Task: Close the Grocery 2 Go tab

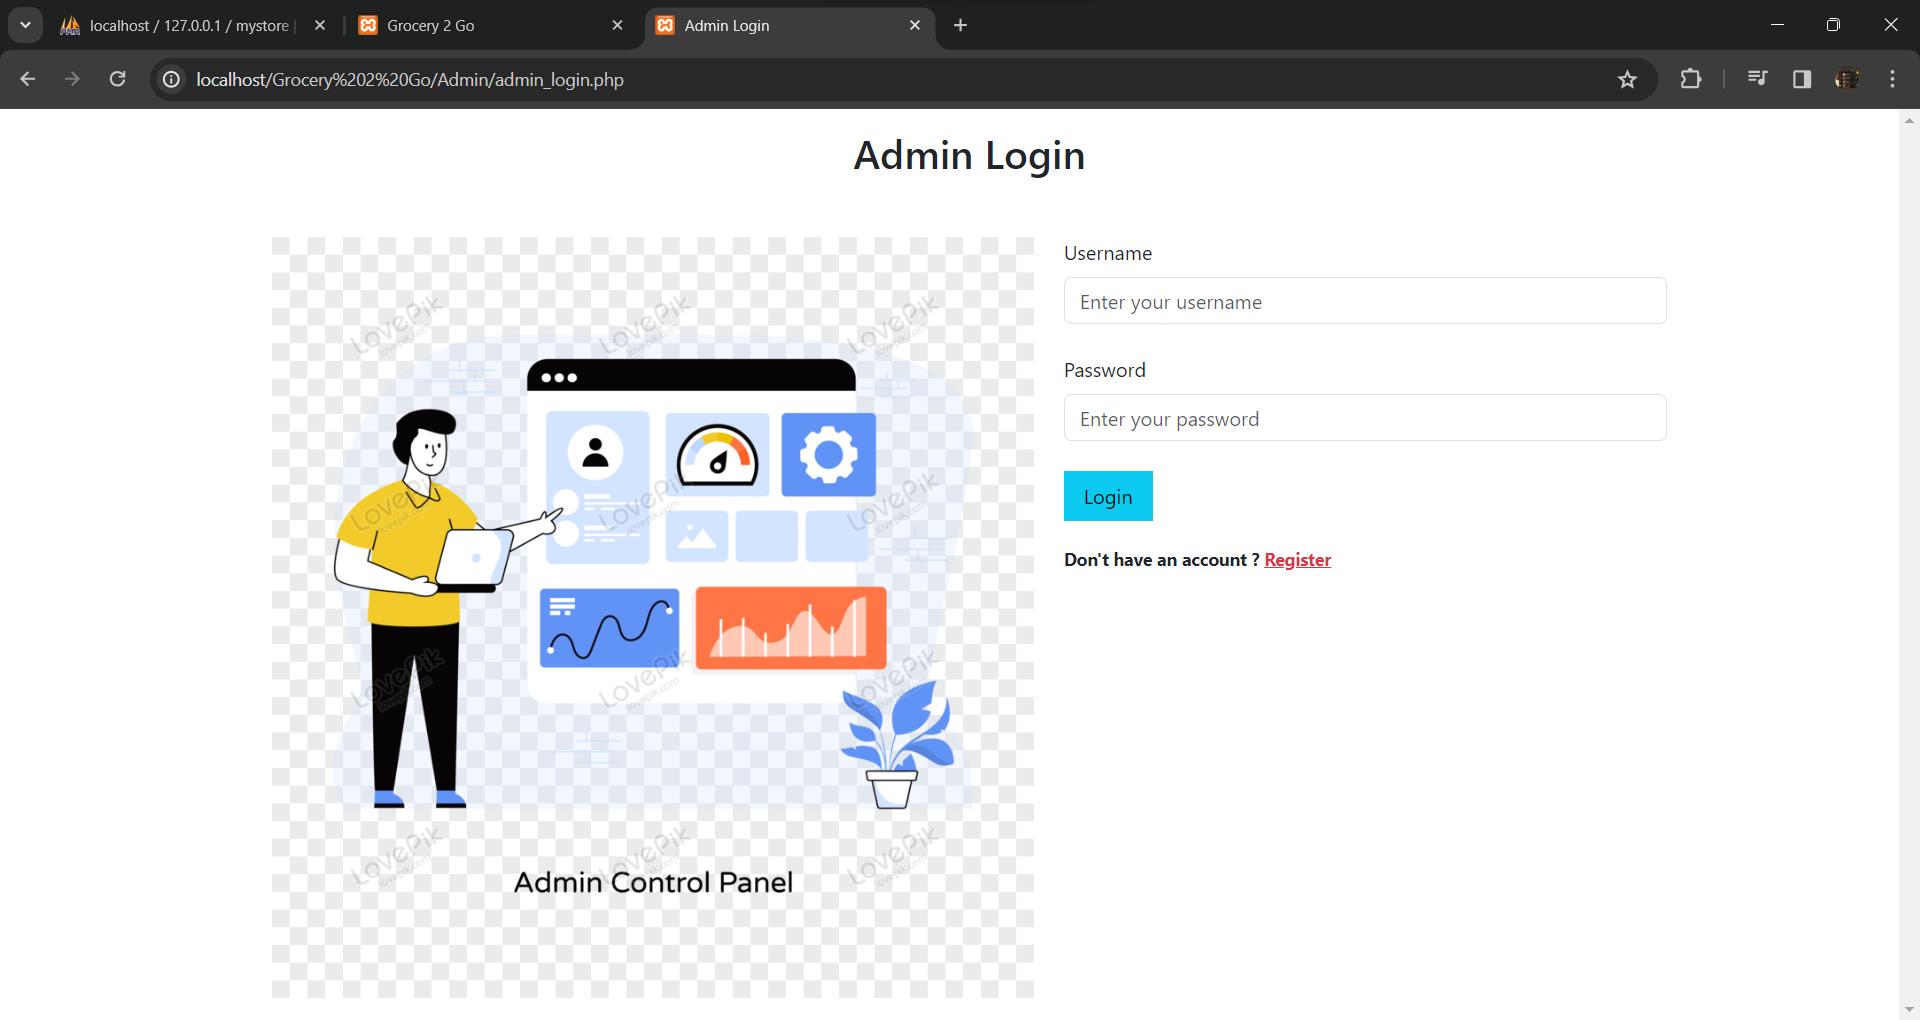Action: 617,25
